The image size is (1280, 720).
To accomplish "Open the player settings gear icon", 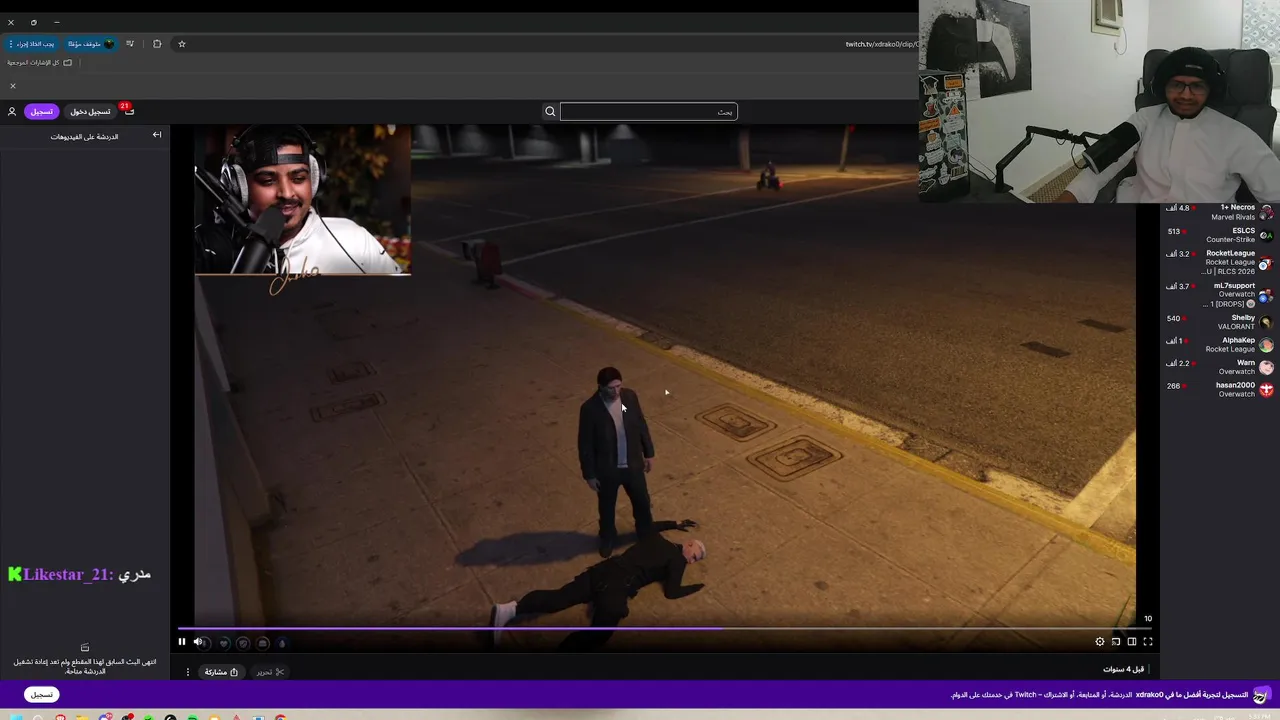I will [x=1100, y=642].
